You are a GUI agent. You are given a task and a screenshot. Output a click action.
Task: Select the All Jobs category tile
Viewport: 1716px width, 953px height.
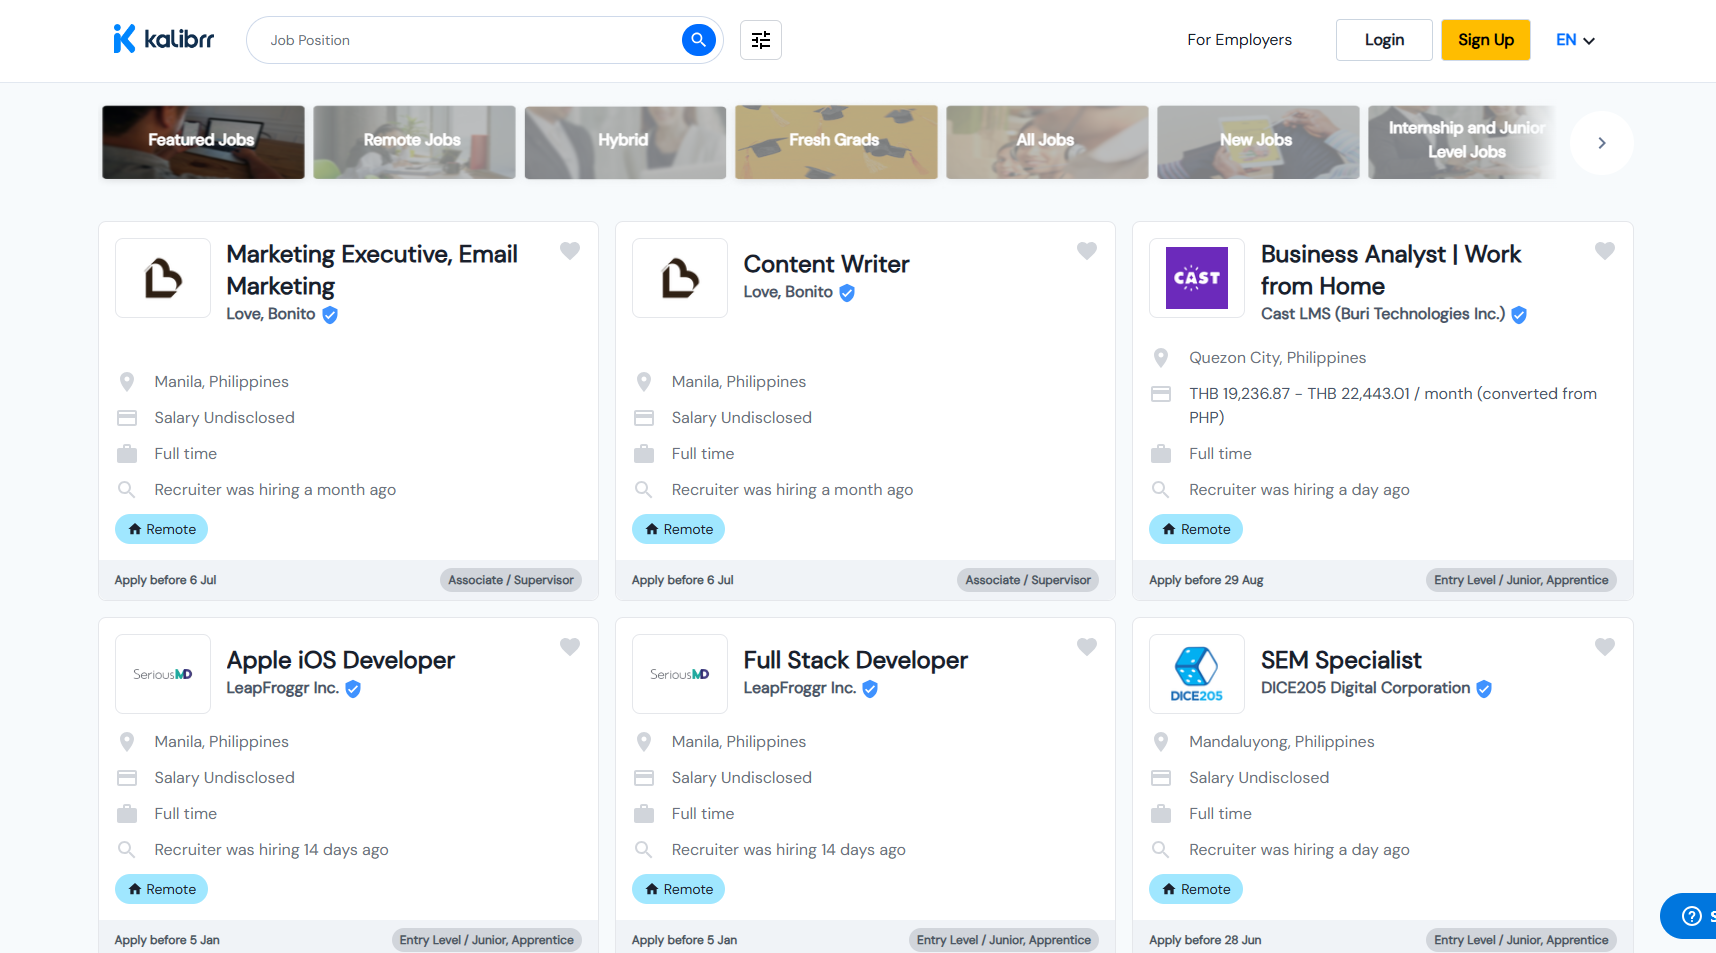(x=1047, y=142)
